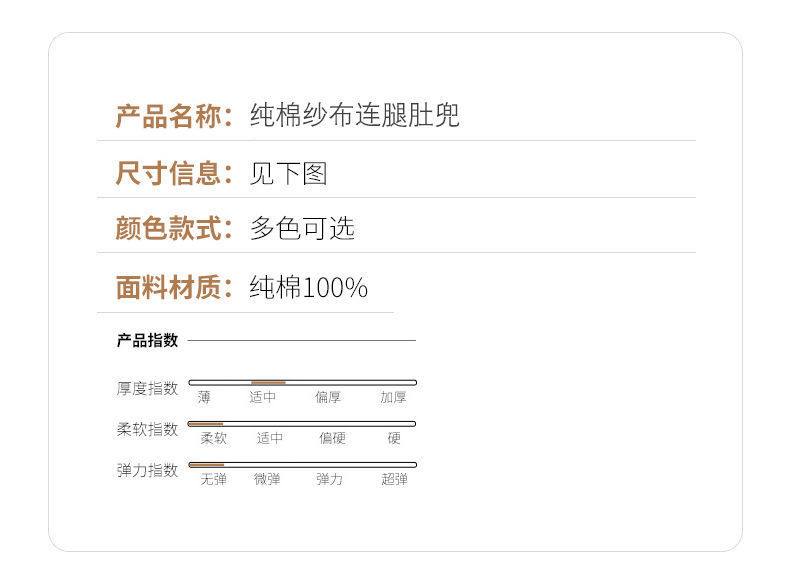Open the 见下图 size reference text
Image resolution: width=790 pixels, height=576 pixels.
coord(288,173)
